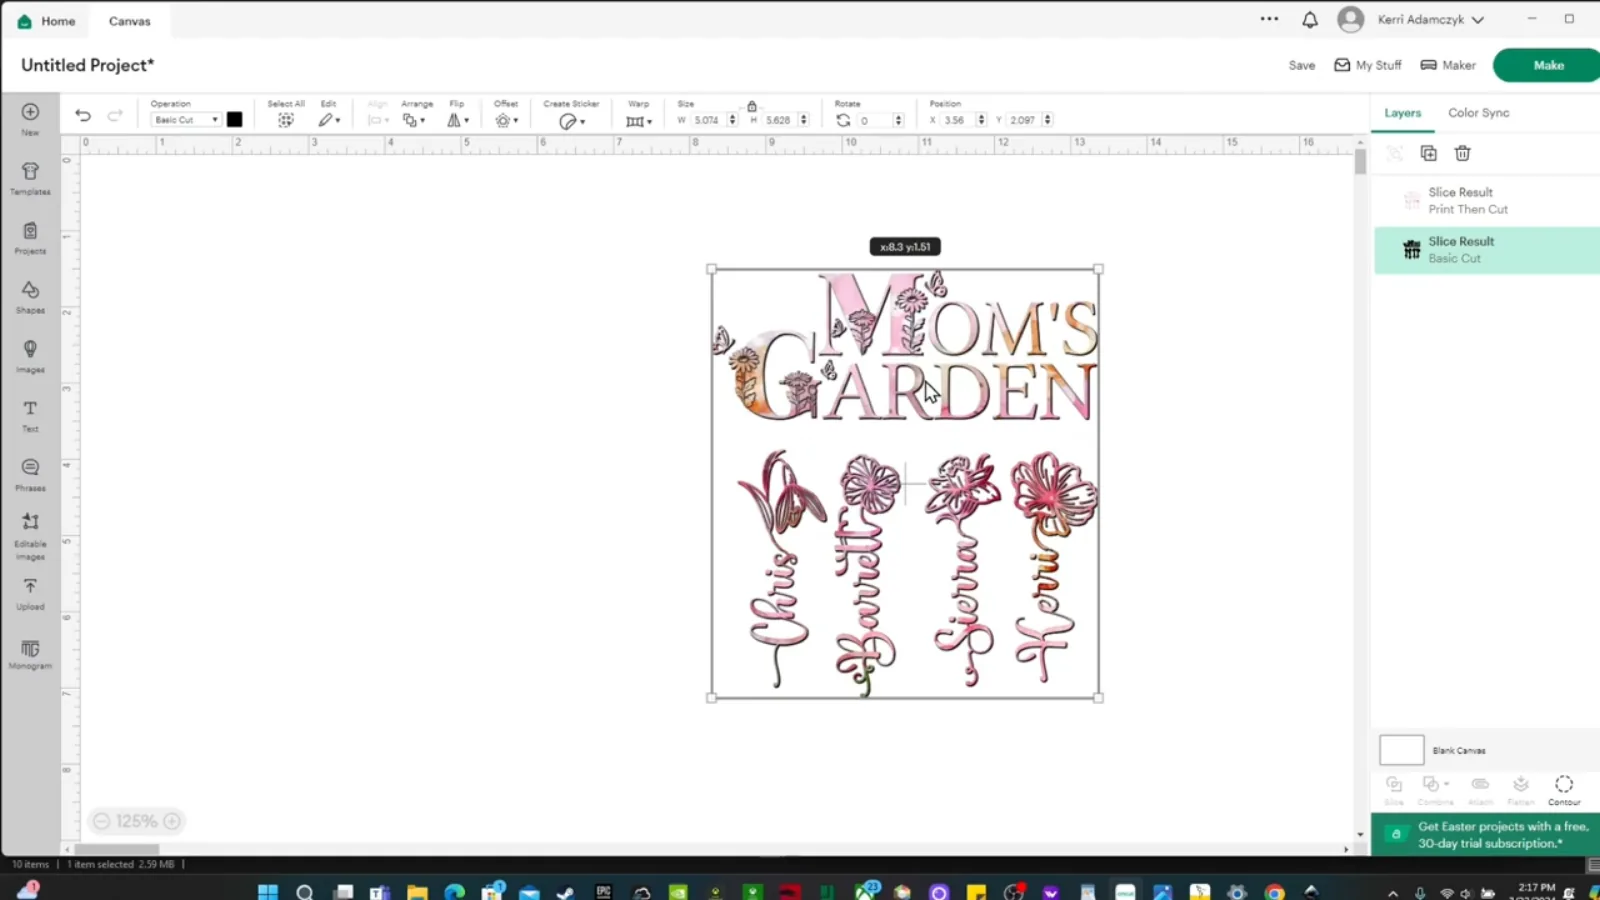Open My Stuff
This screenshot has height=900, width=1600.
1367,65
